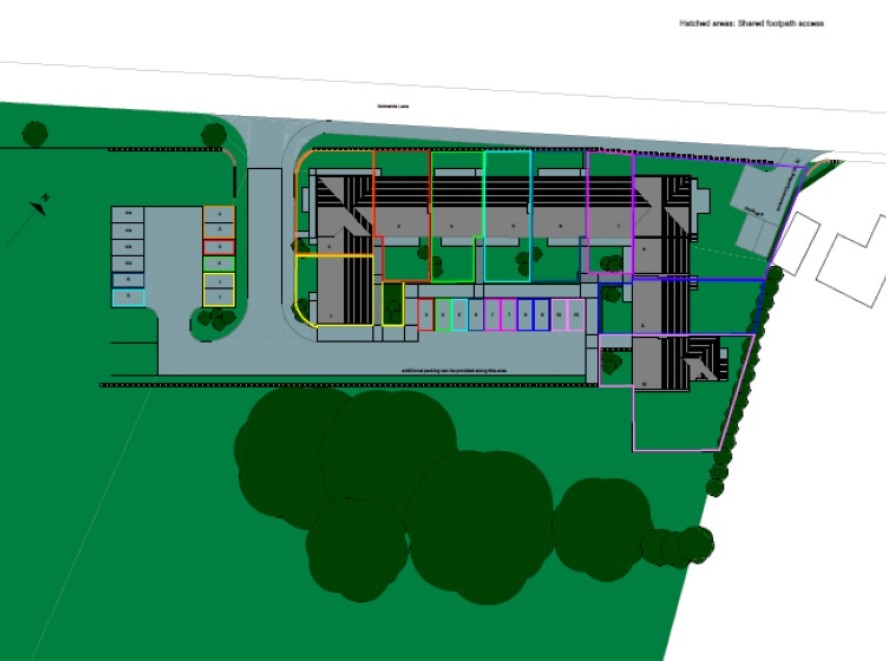Image resolution: width=886 pixels, height=661 pixels.
Task: Click the additional parking note text
Action: pyautogui.click(x=455, y=371)
